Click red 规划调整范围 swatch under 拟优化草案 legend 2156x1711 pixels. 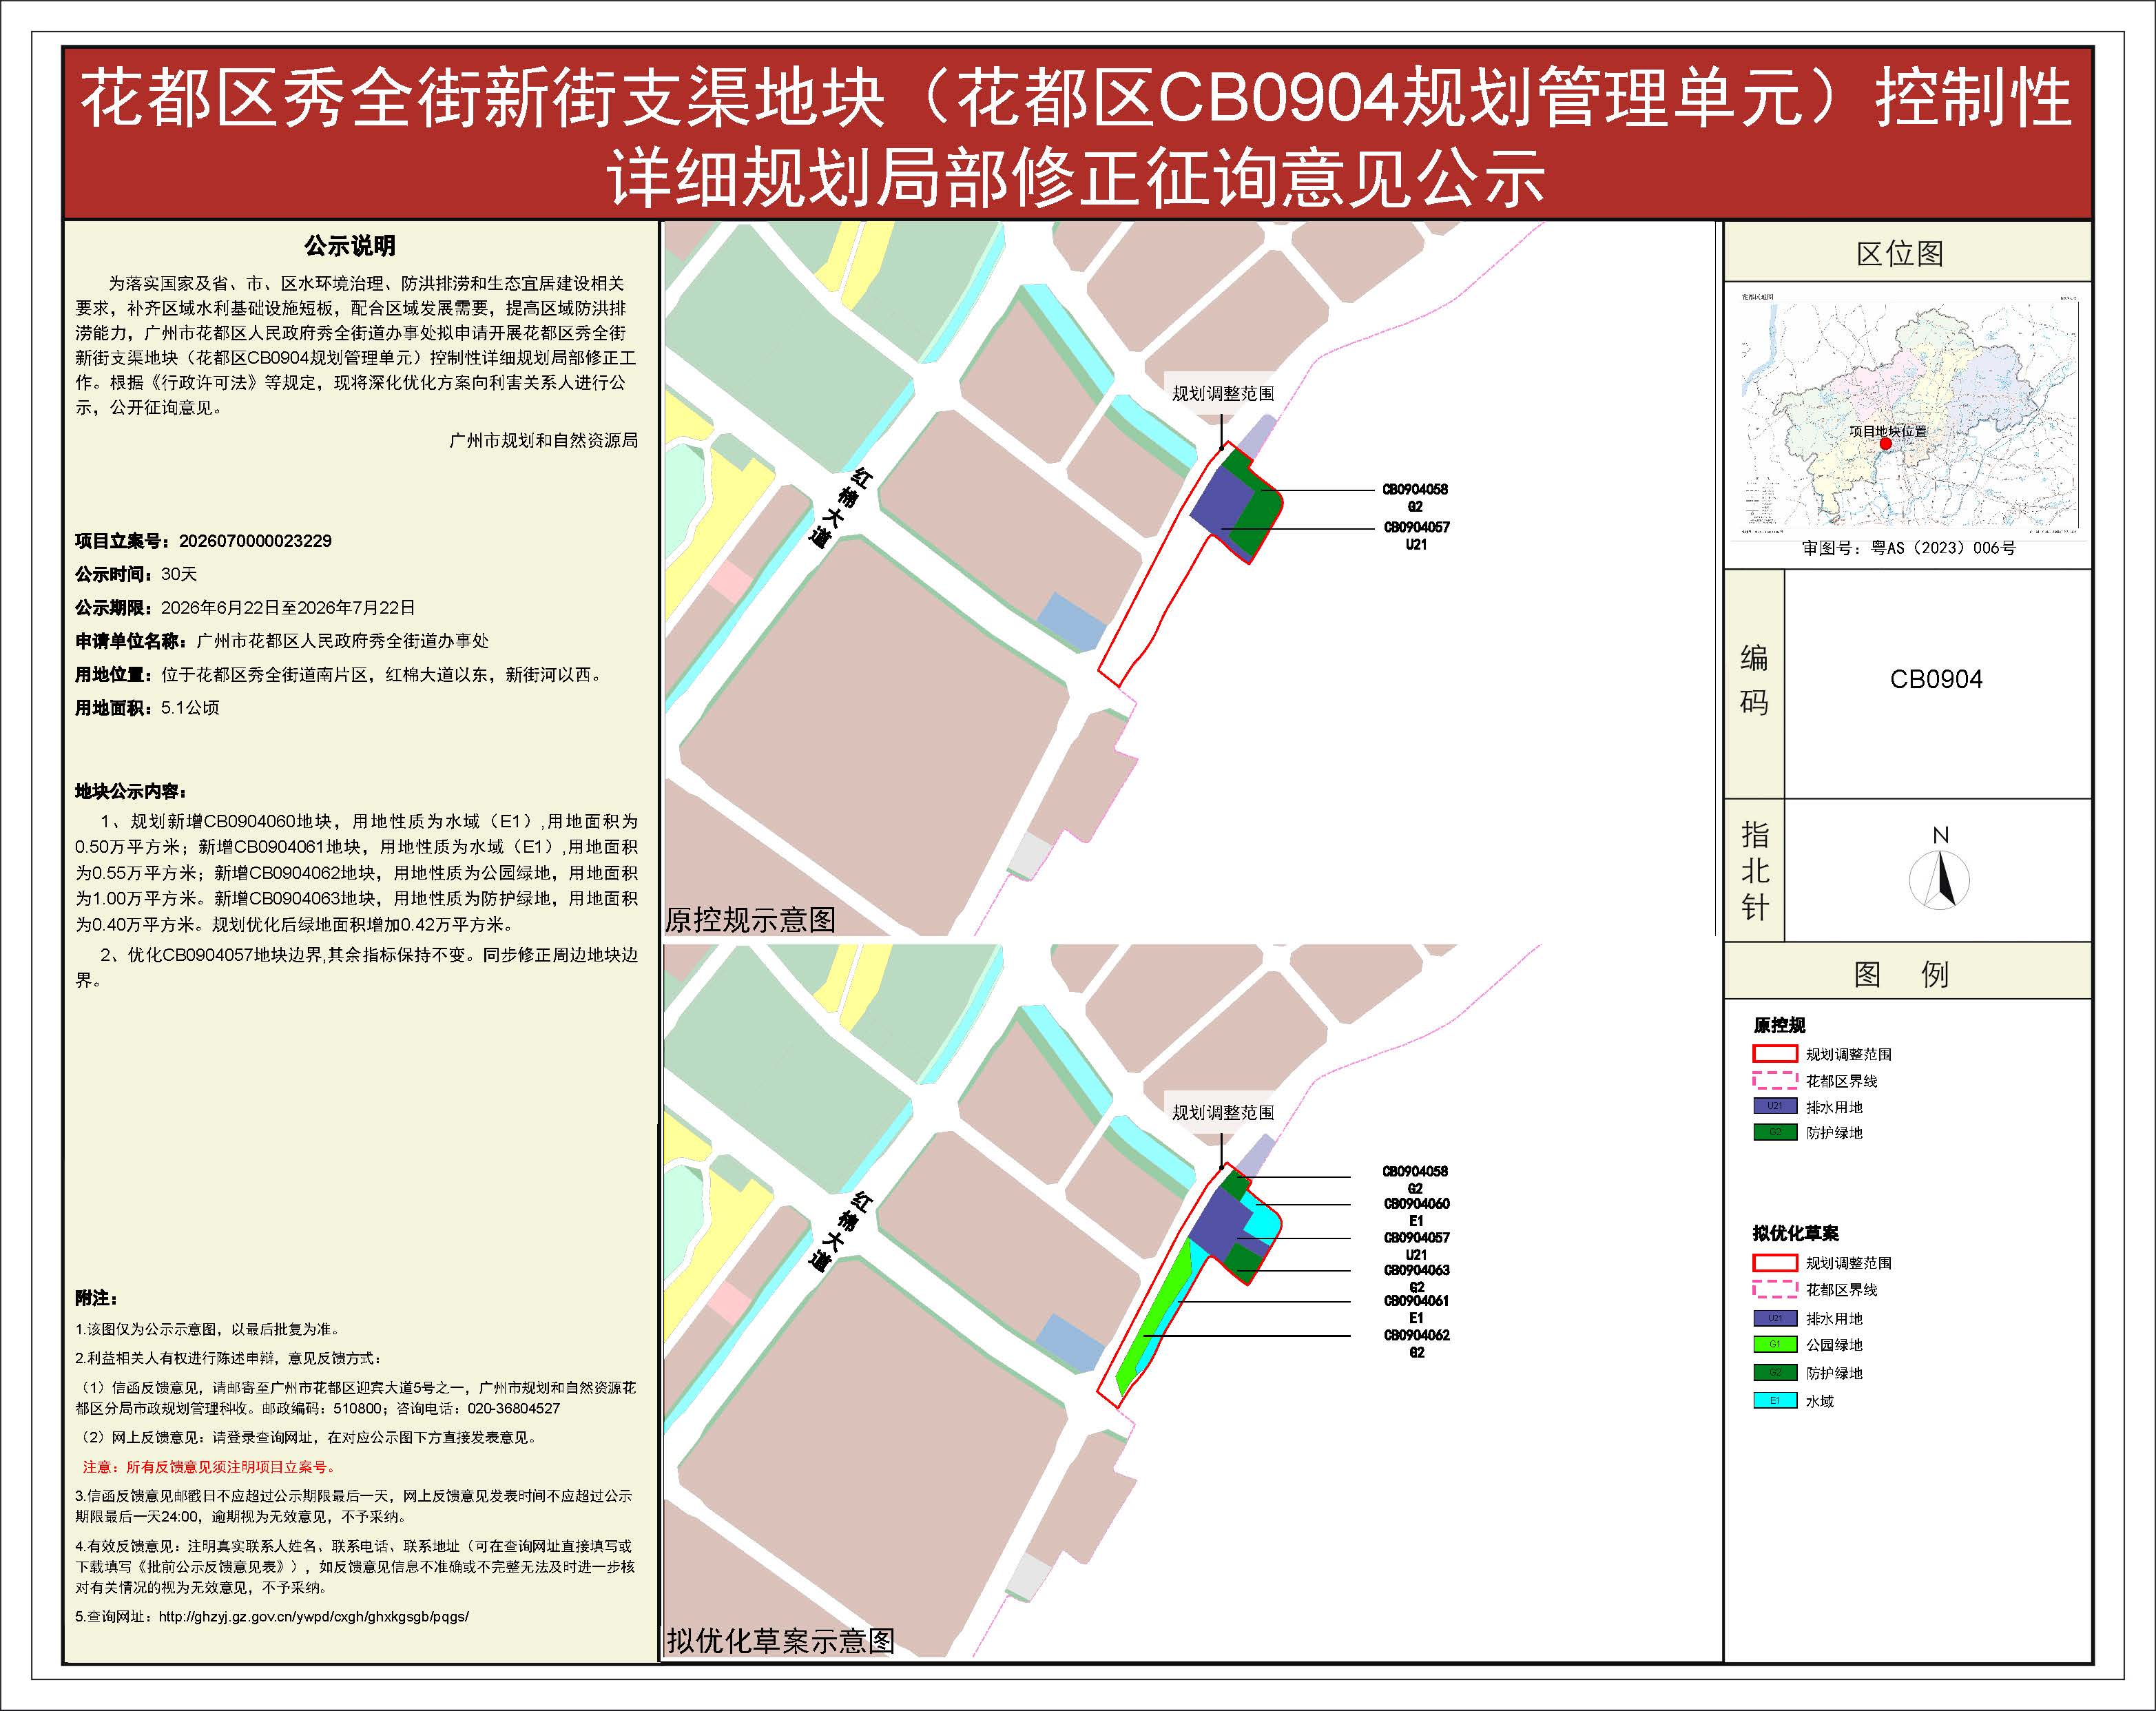[x=1775, y=1263]
